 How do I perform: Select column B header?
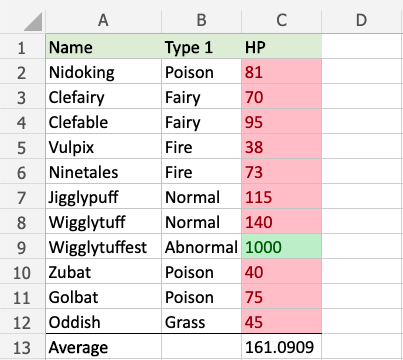pyautogui.click(x=201, y=20)
